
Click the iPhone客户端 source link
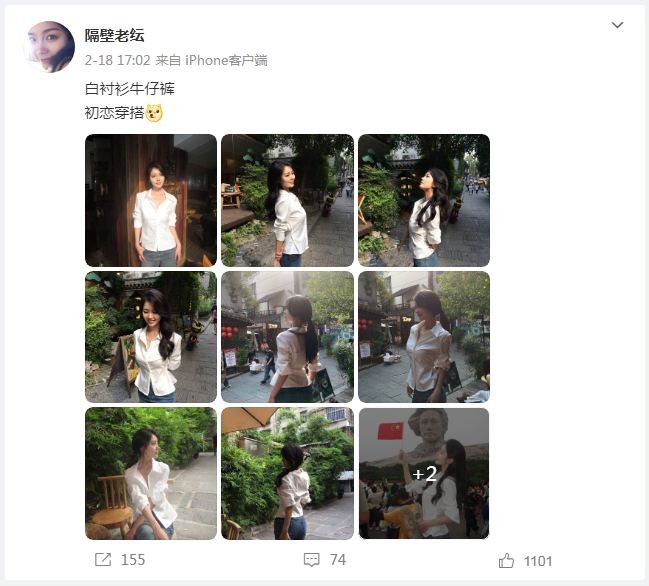point(226,60)
